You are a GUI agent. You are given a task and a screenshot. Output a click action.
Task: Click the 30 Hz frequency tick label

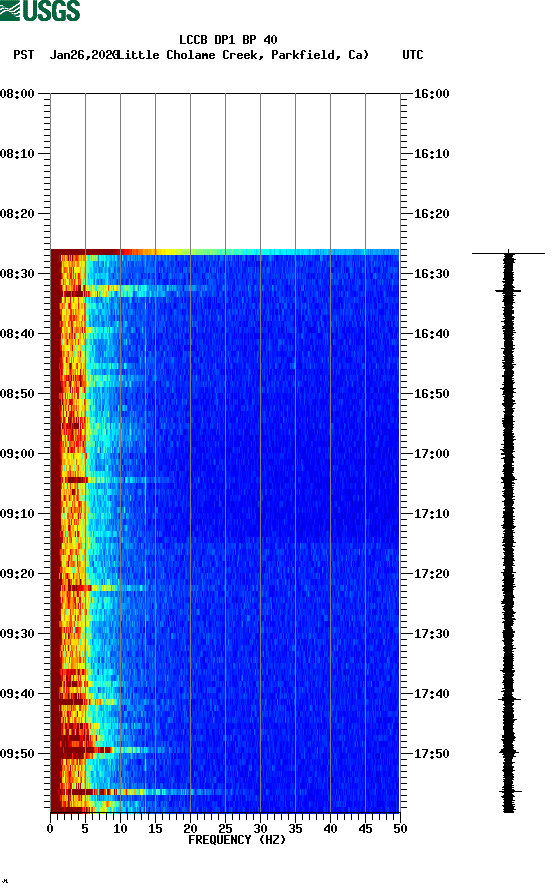[260, 828]
